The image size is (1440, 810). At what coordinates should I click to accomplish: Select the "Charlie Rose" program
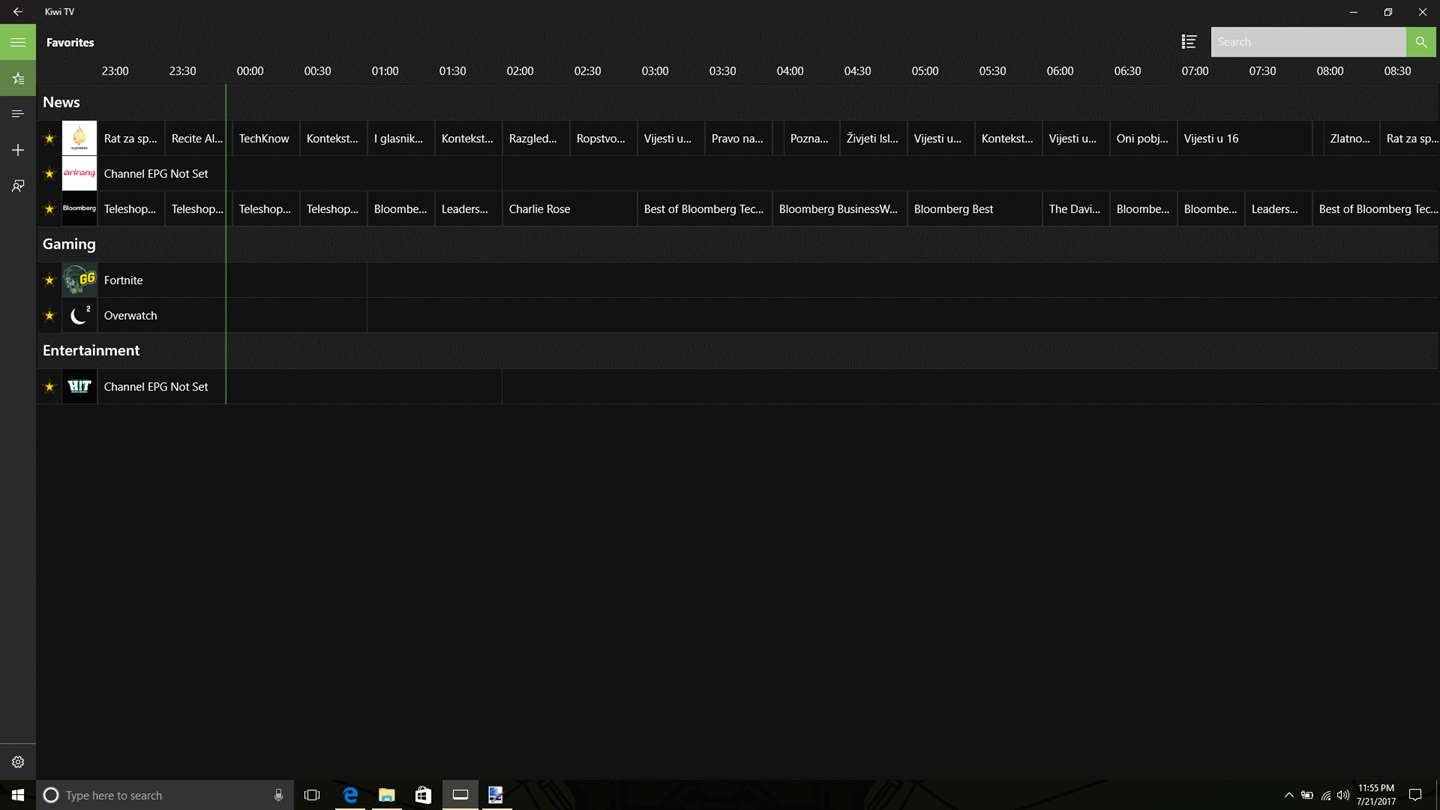[569, 209]
